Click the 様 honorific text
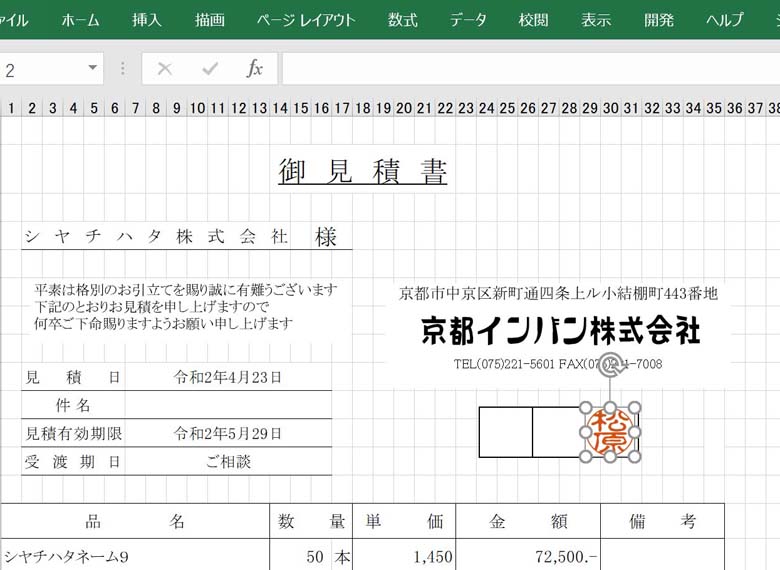The height and width of the screenshot is (570, 780). pyautogui.click(x=326, y=236)
